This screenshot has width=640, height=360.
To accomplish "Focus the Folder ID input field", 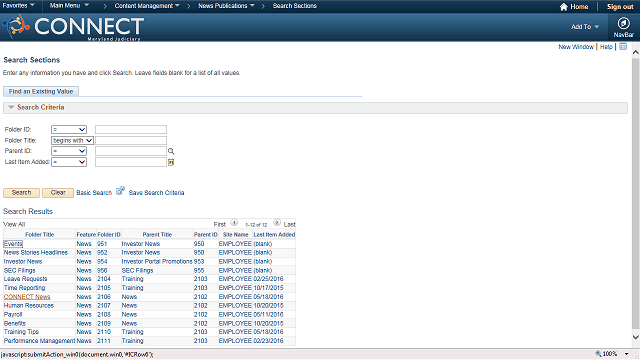I will coord(131,129).
